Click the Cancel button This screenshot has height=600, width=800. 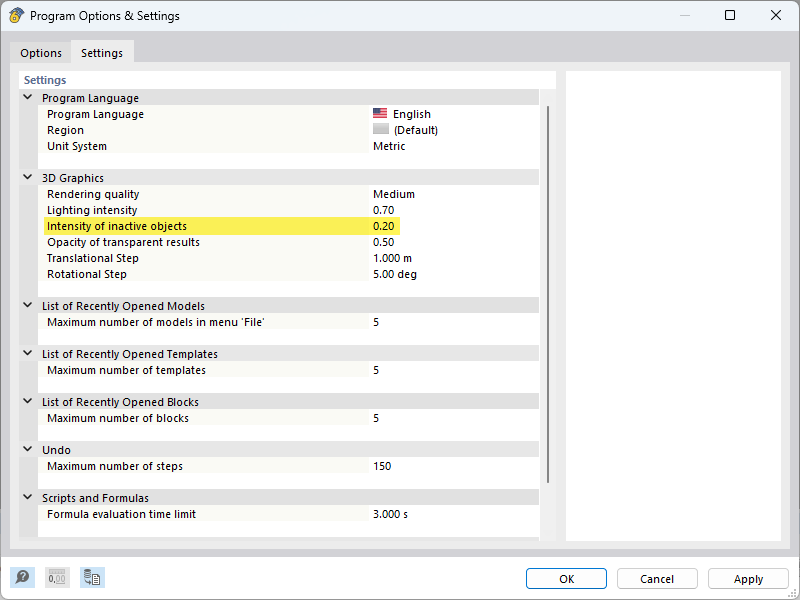tap(657, 579)
